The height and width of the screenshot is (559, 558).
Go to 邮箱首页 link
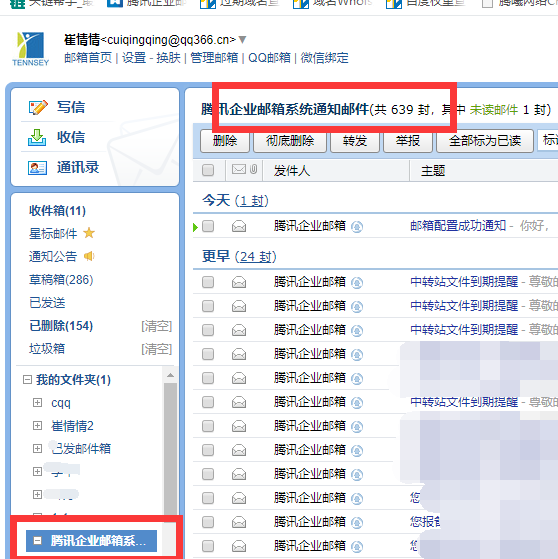click(88, 58)
